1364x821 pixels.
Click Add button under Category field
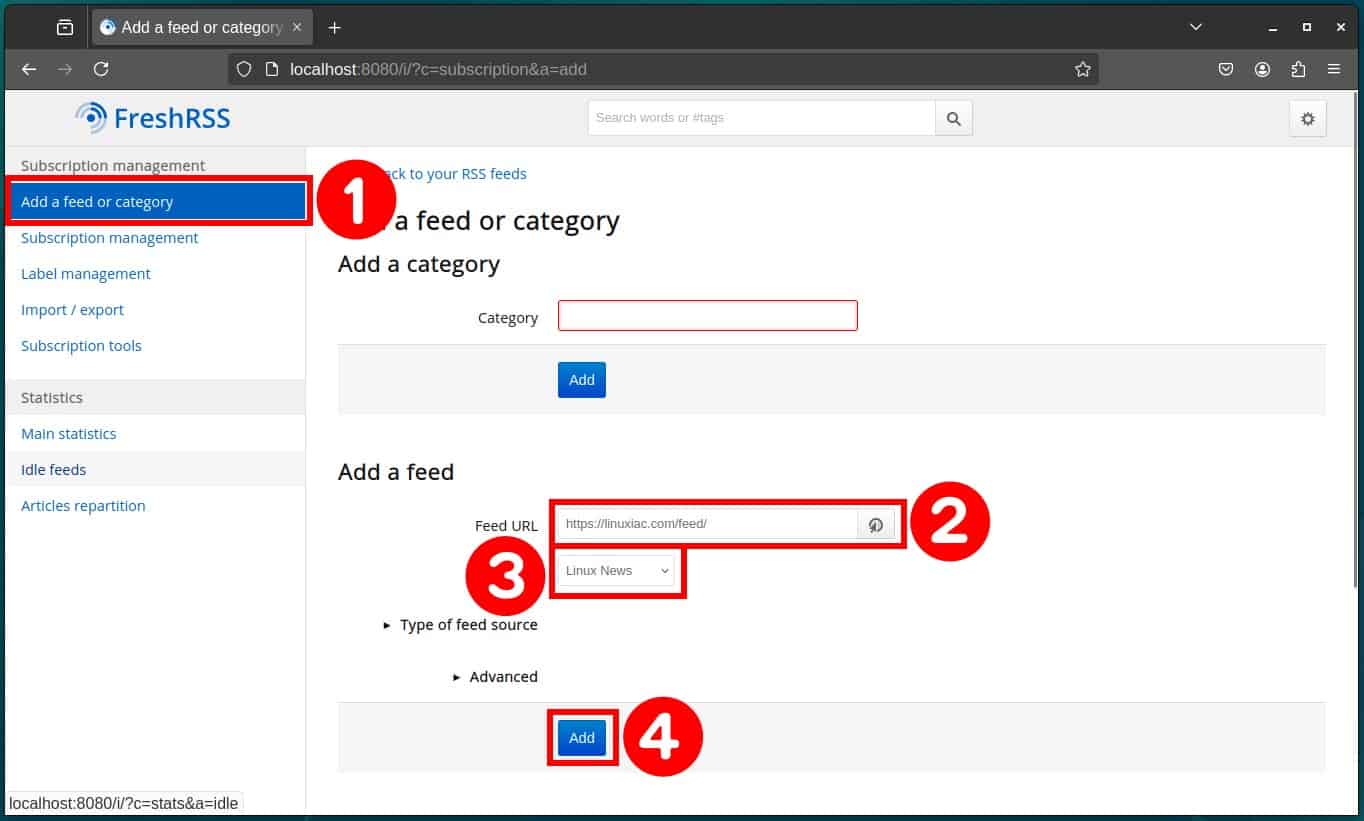[582, 380]
